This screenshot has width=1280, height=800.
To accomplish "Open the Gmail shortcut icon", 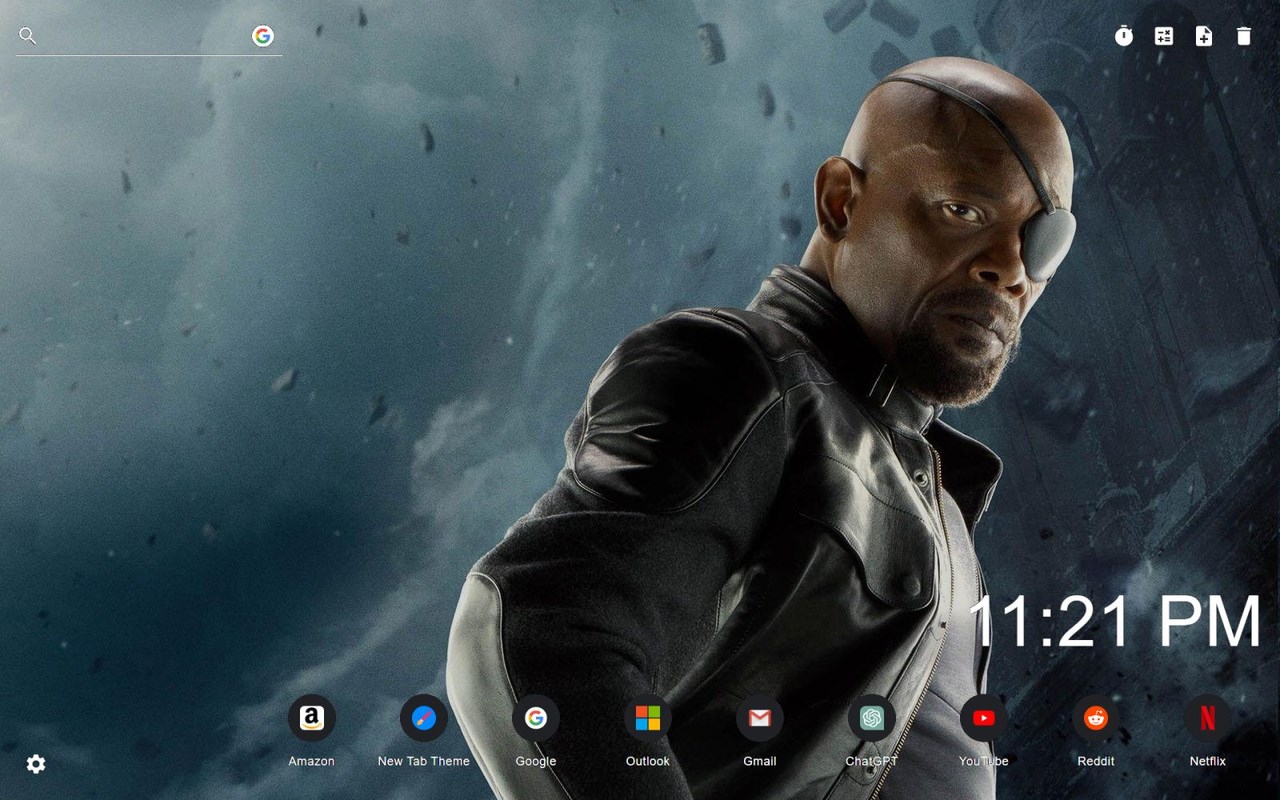I will [760, 718].
